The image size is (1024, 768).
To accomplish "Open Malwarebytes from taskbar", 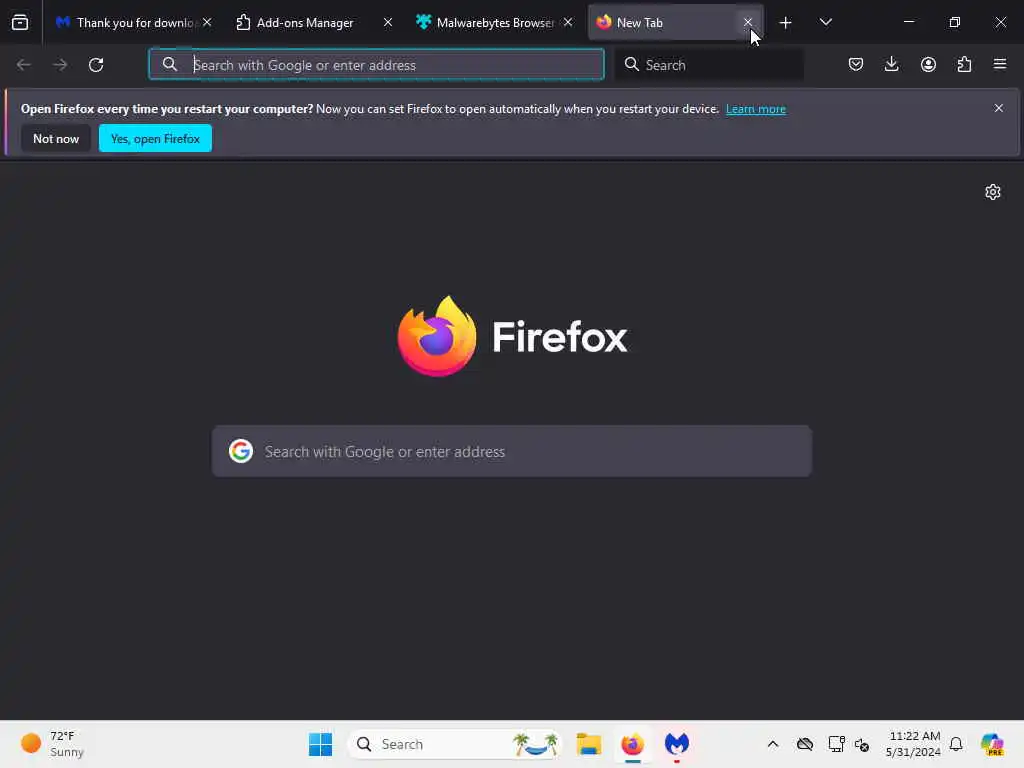I will (x=677, y=744).
